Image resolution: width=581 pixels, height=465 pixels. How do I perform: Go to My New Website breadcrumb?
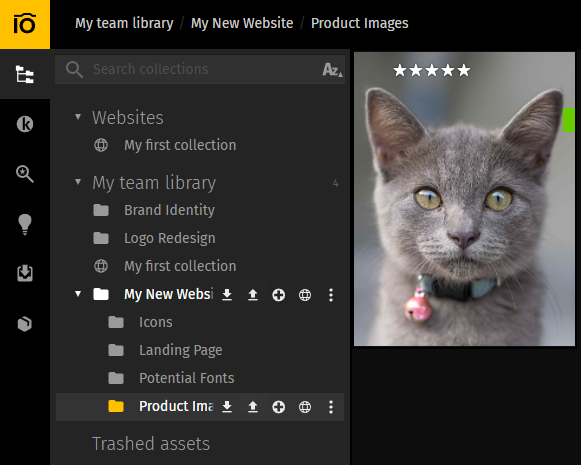pyautogui.click(x=242, y=23)
